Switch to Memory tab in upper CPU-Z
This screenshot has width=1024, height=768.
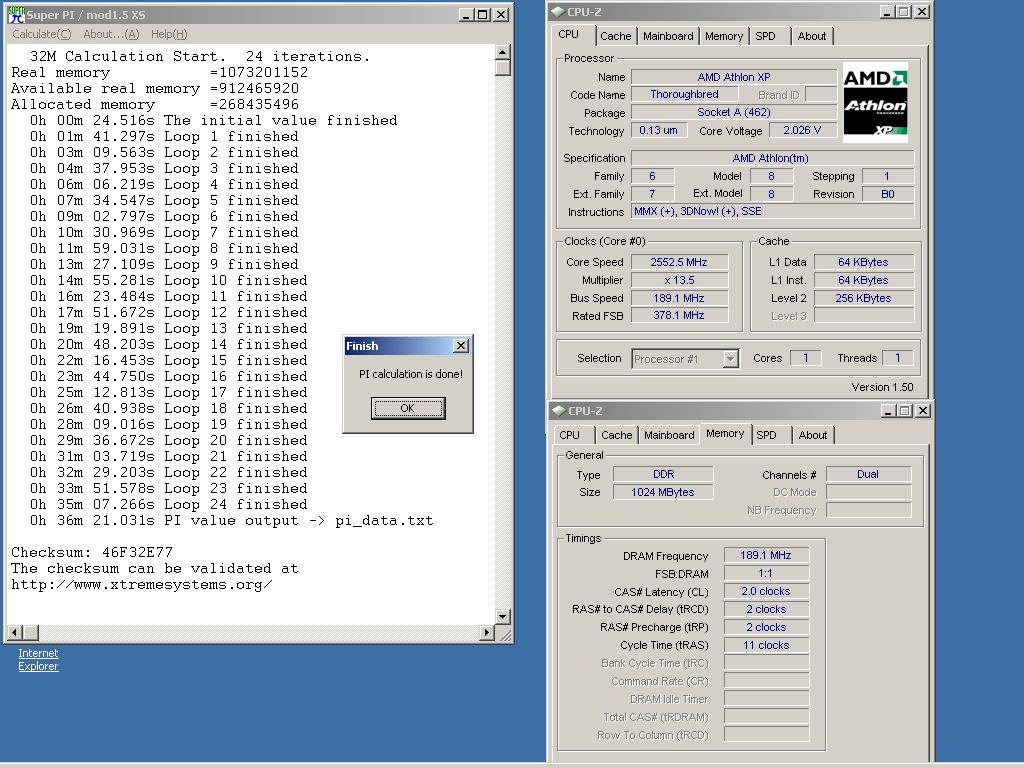point(724,36)
